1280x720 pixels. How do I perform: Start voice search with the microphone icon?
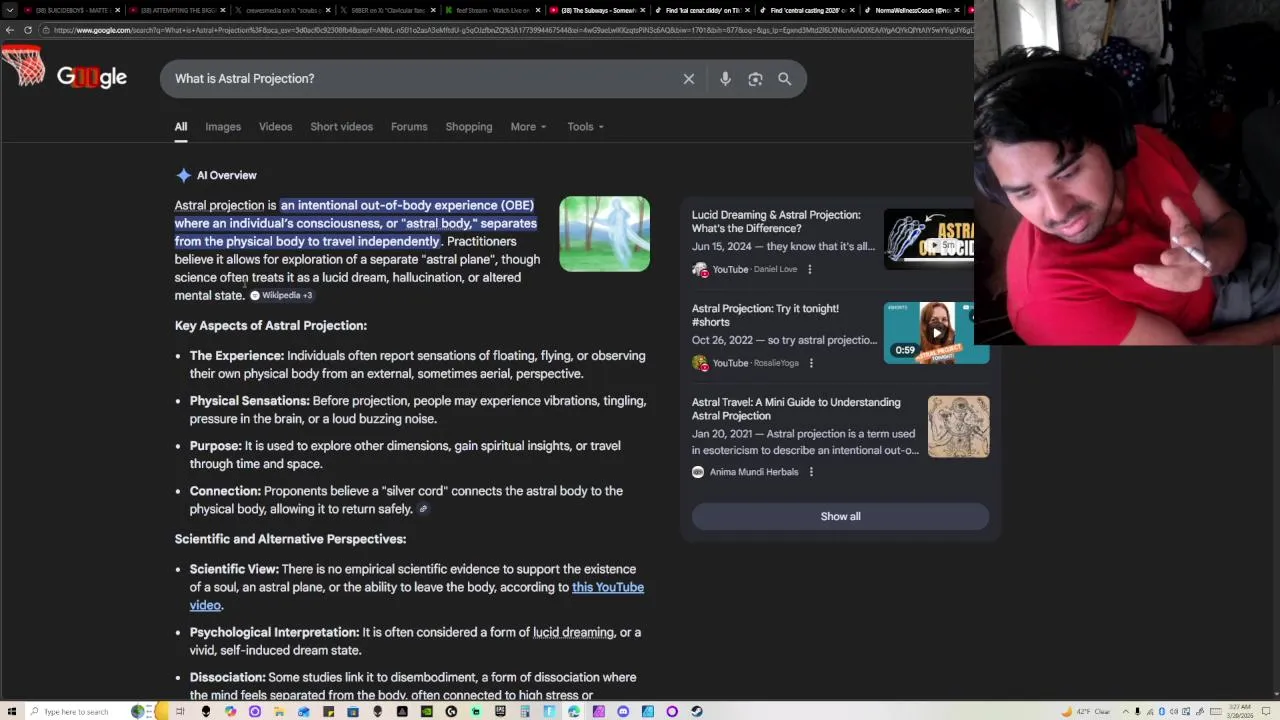coord(725,79)
